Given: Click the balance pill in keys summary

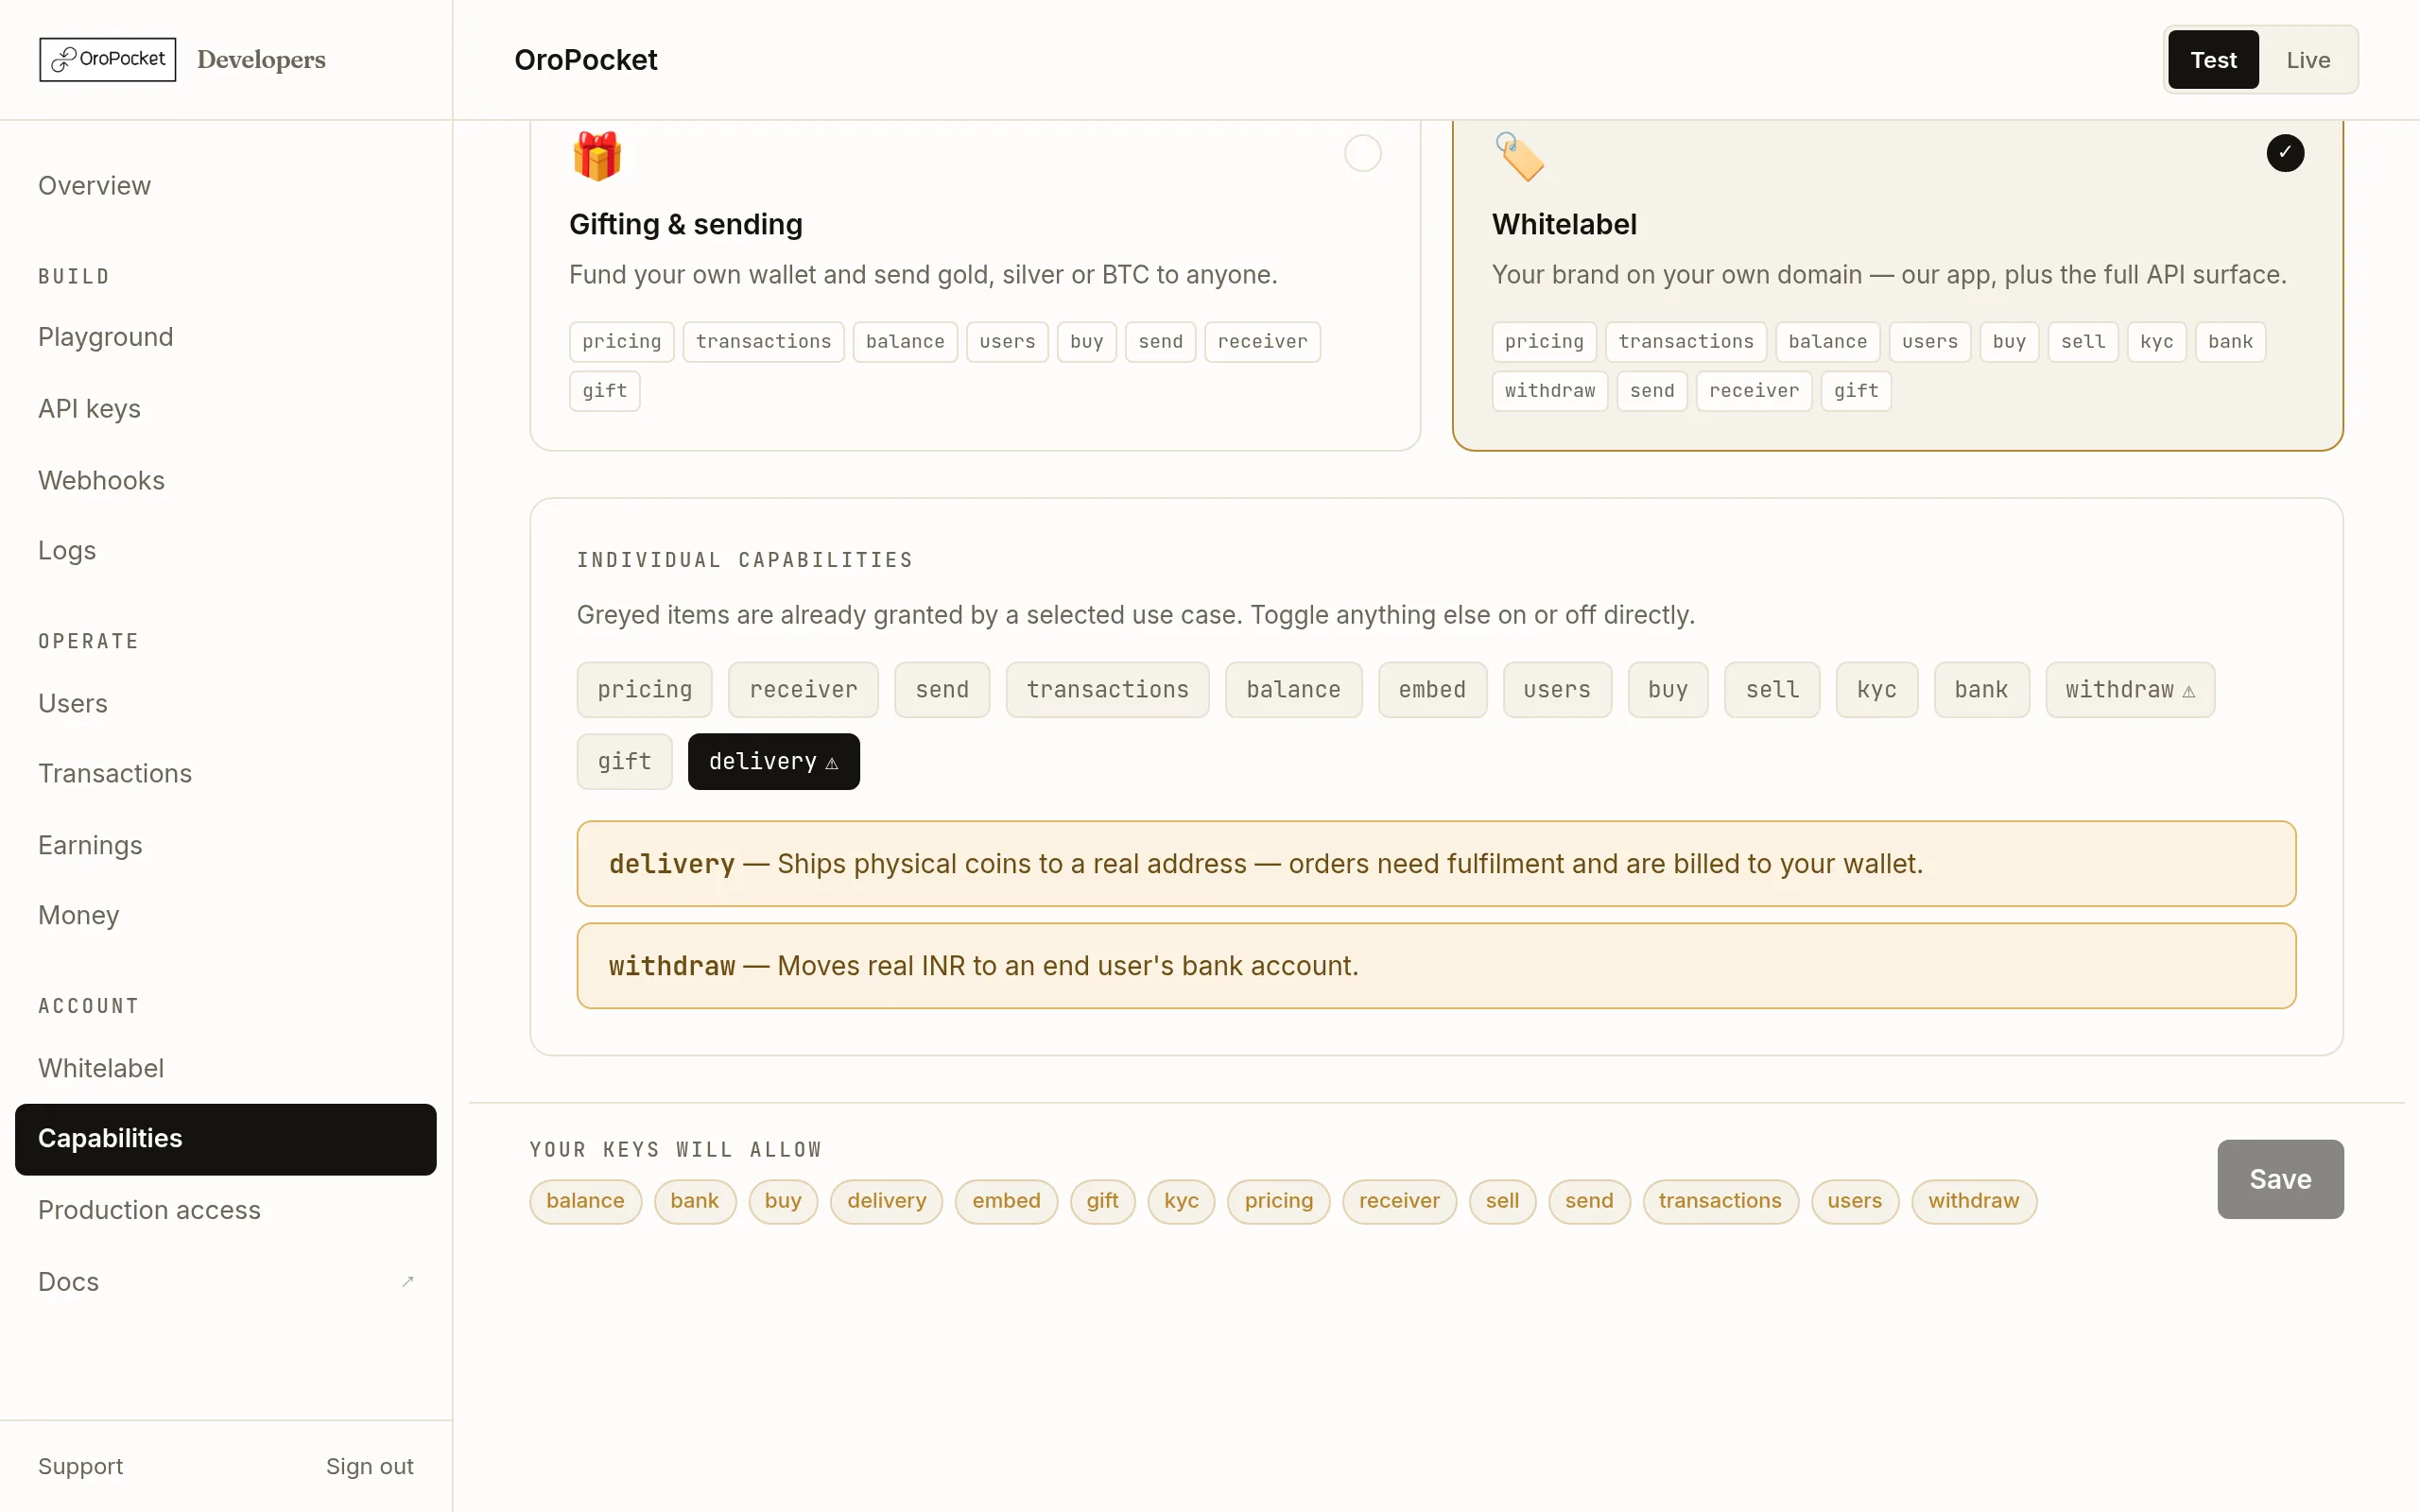Looking at the screenshot, I should 585,1201.
